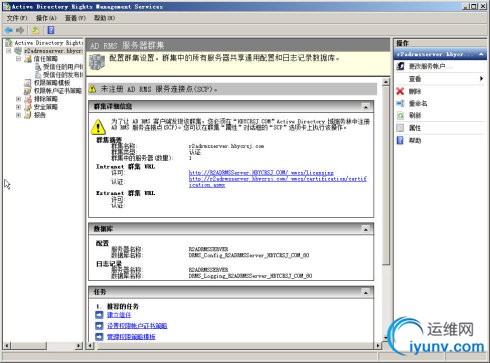
Task: Click the 建立信任 task link
Action: click(119, 315)
